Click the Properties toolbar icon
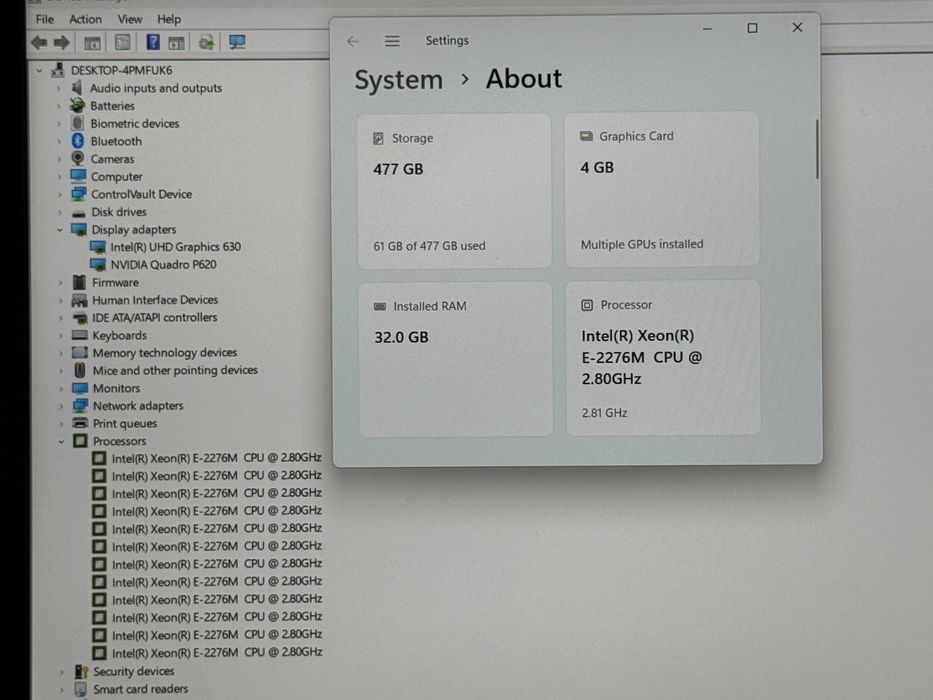The height and width of the screenshot is (700, 933). click(123, 42)
